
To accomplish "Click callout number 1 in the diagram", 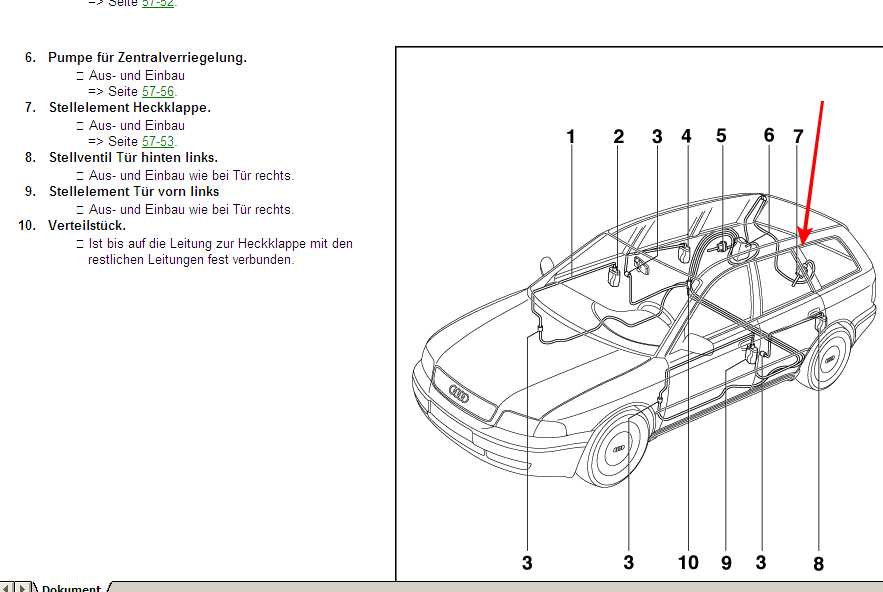I will click(571, 137).
